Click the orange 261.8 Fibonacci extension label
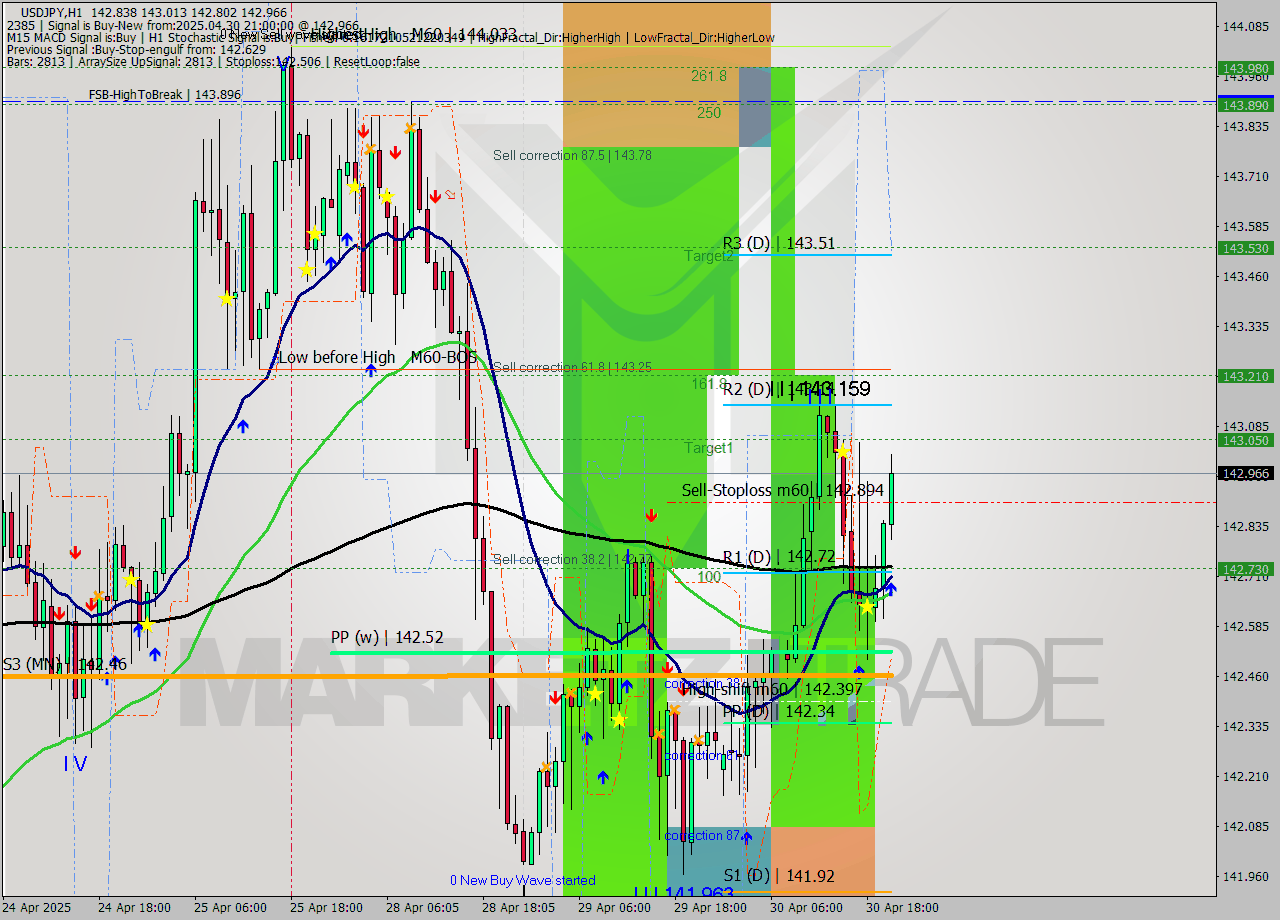 707,76
